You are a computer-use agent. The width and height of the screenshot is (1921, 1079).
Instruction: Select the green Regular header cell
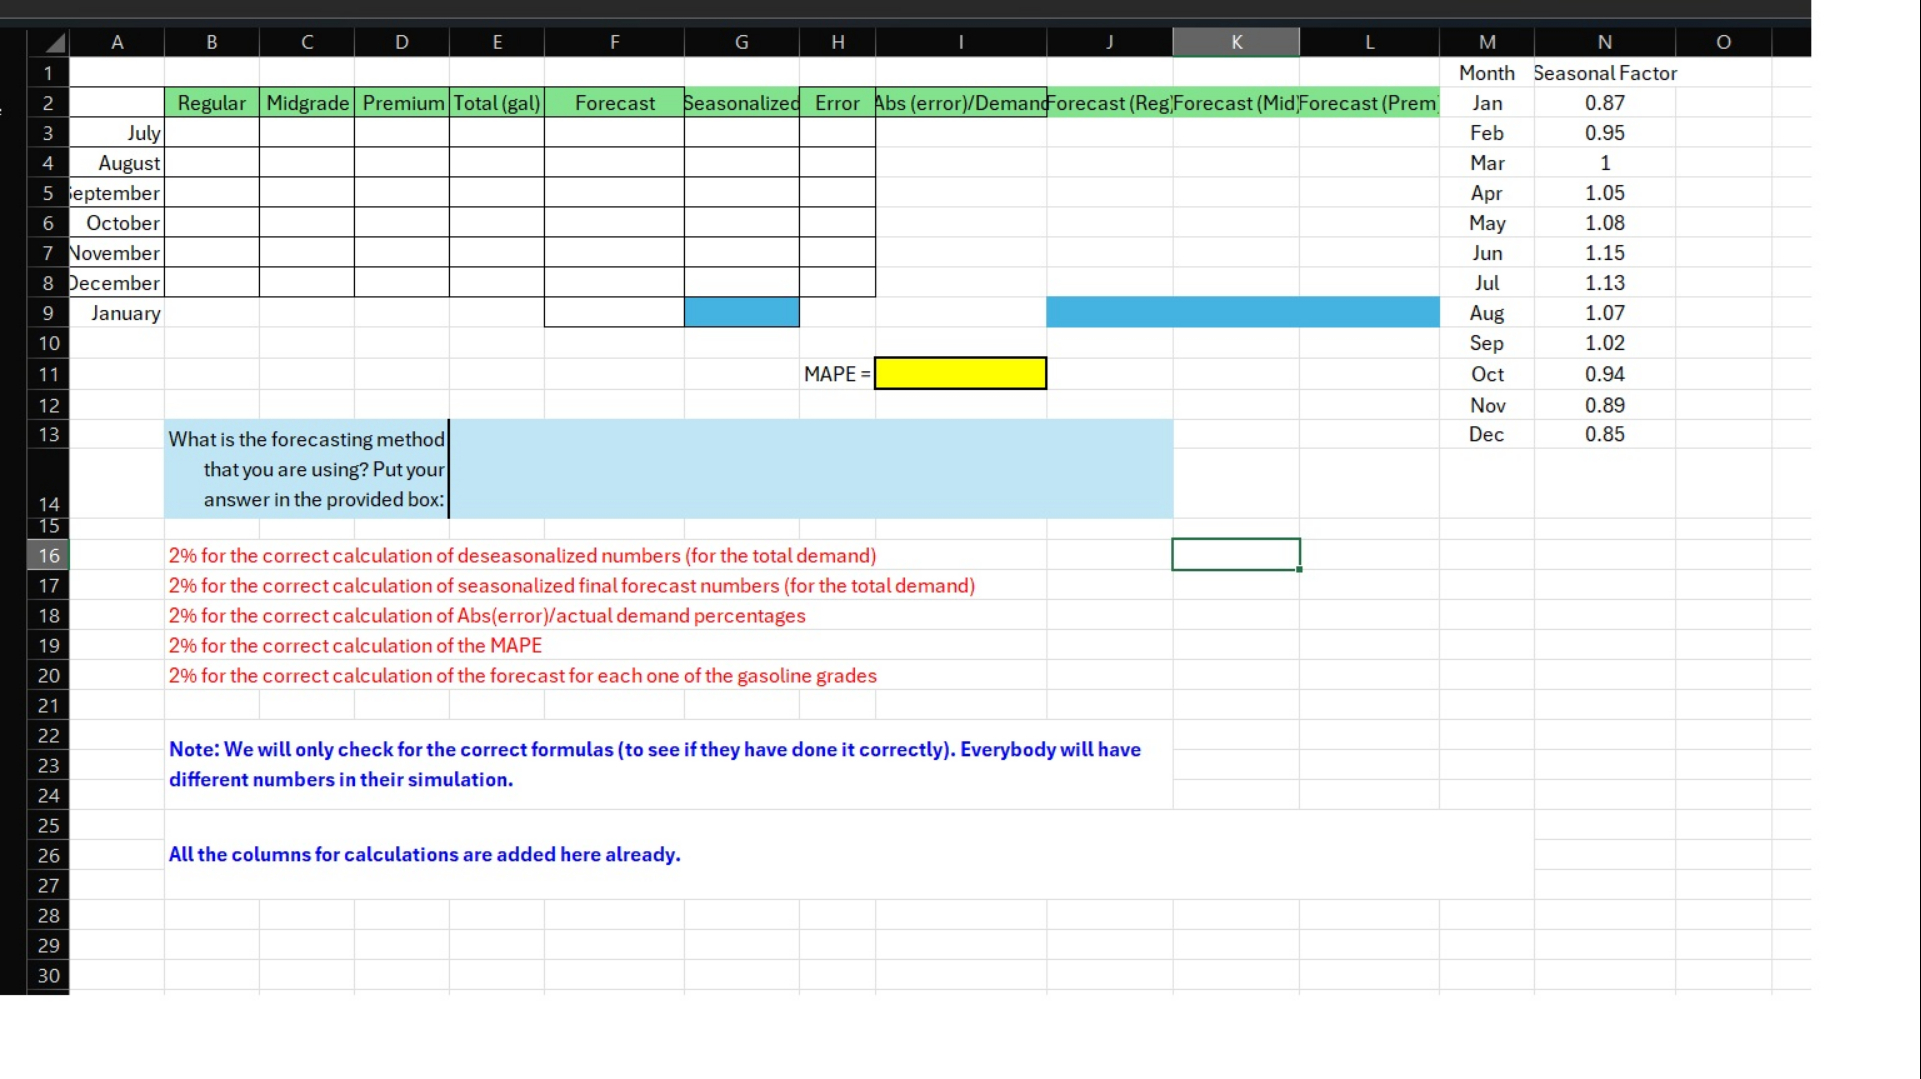[211, 103]
